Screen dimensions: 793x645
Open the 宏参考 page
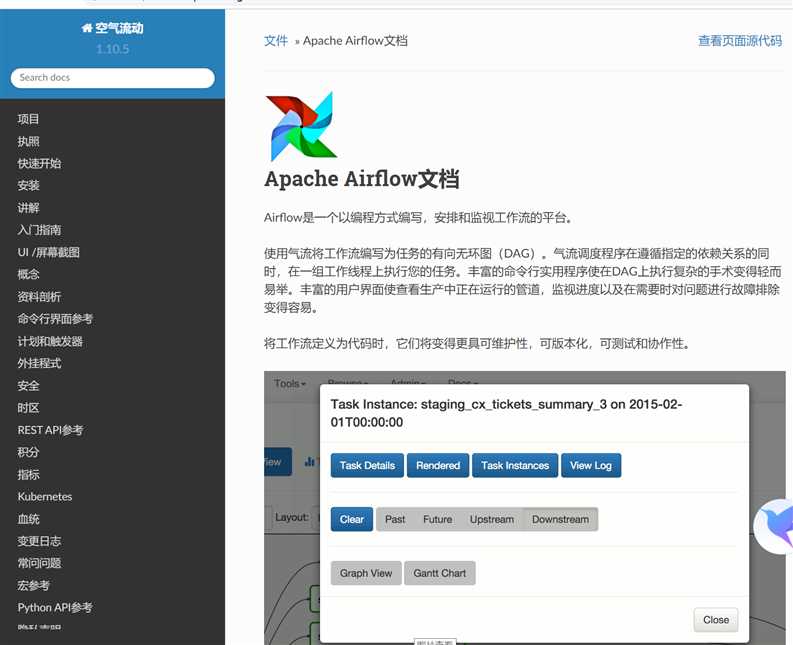pos(34,585)
